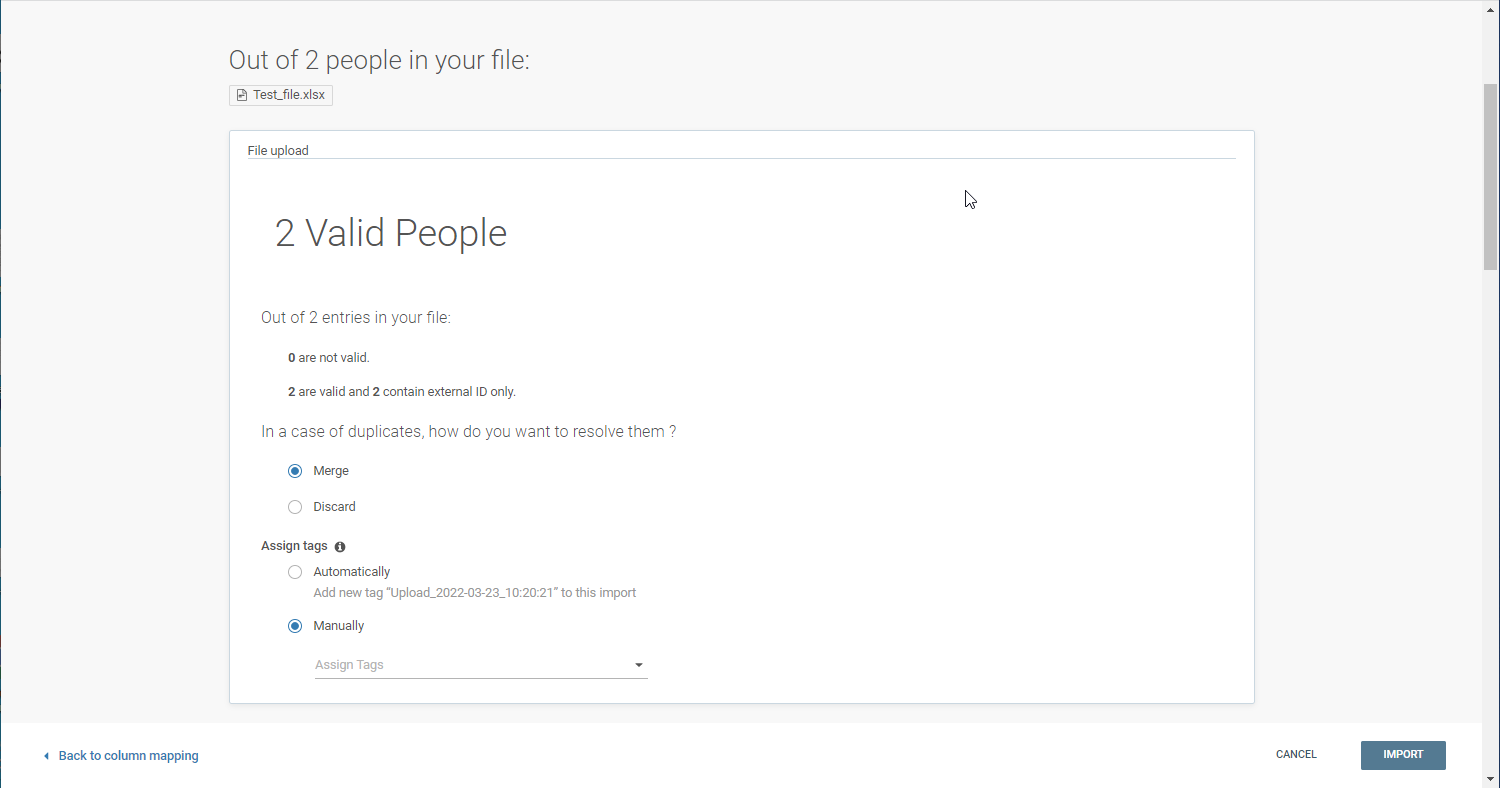The height and width of the screenshot is (788, 1500).
Task: Select the Manually radio button
Action: click(x=295, y=626)
